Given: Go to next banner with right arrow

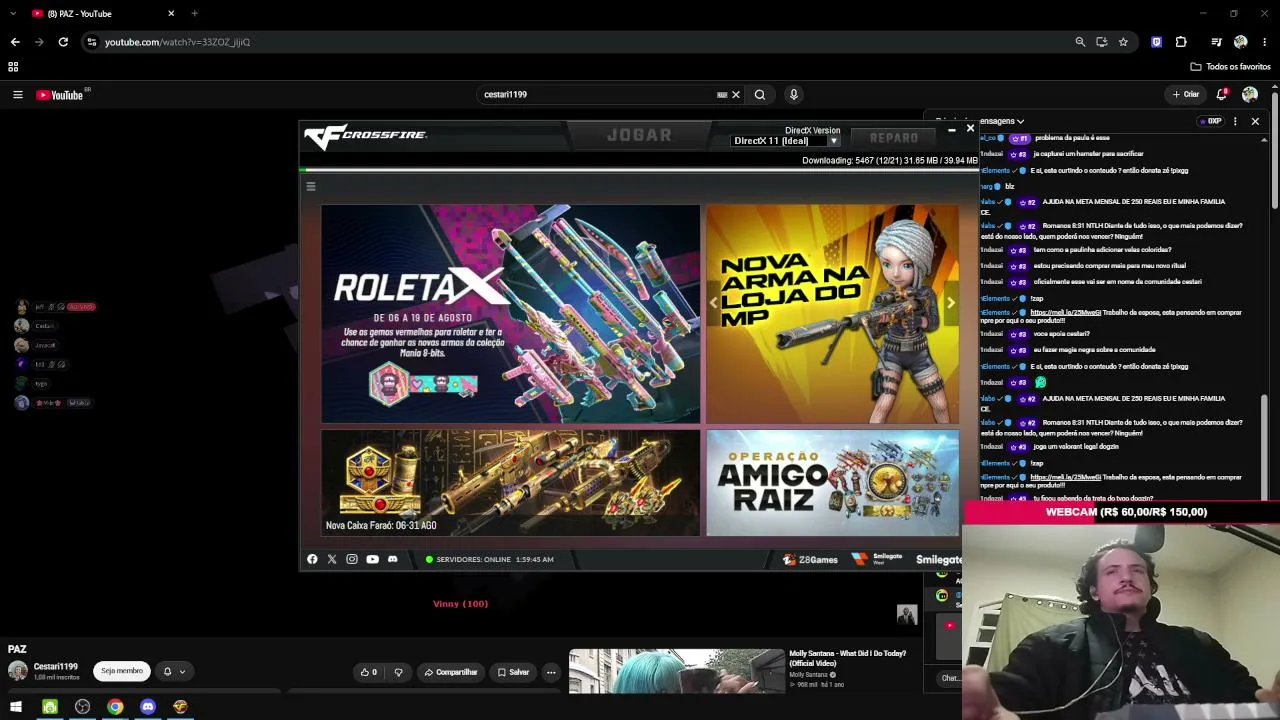Looking at the screenshot, I should (950, 303).
